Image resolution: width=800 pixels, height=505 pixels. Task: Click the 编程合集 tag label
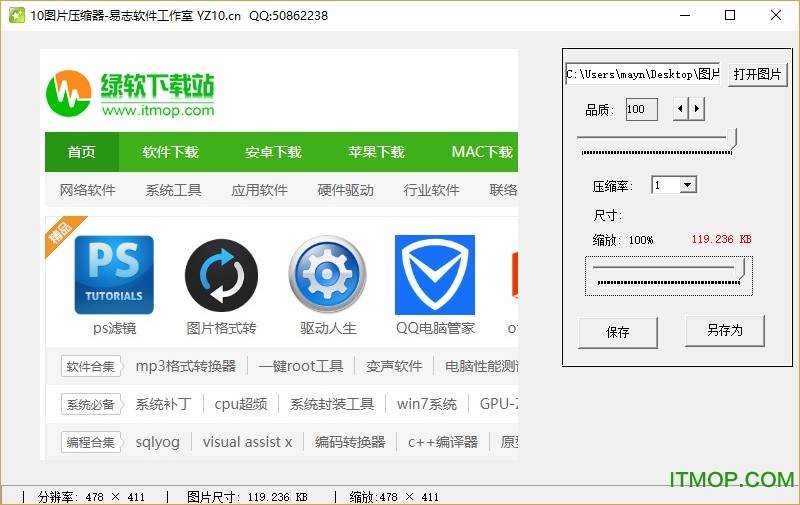click(x=91, y=442)
